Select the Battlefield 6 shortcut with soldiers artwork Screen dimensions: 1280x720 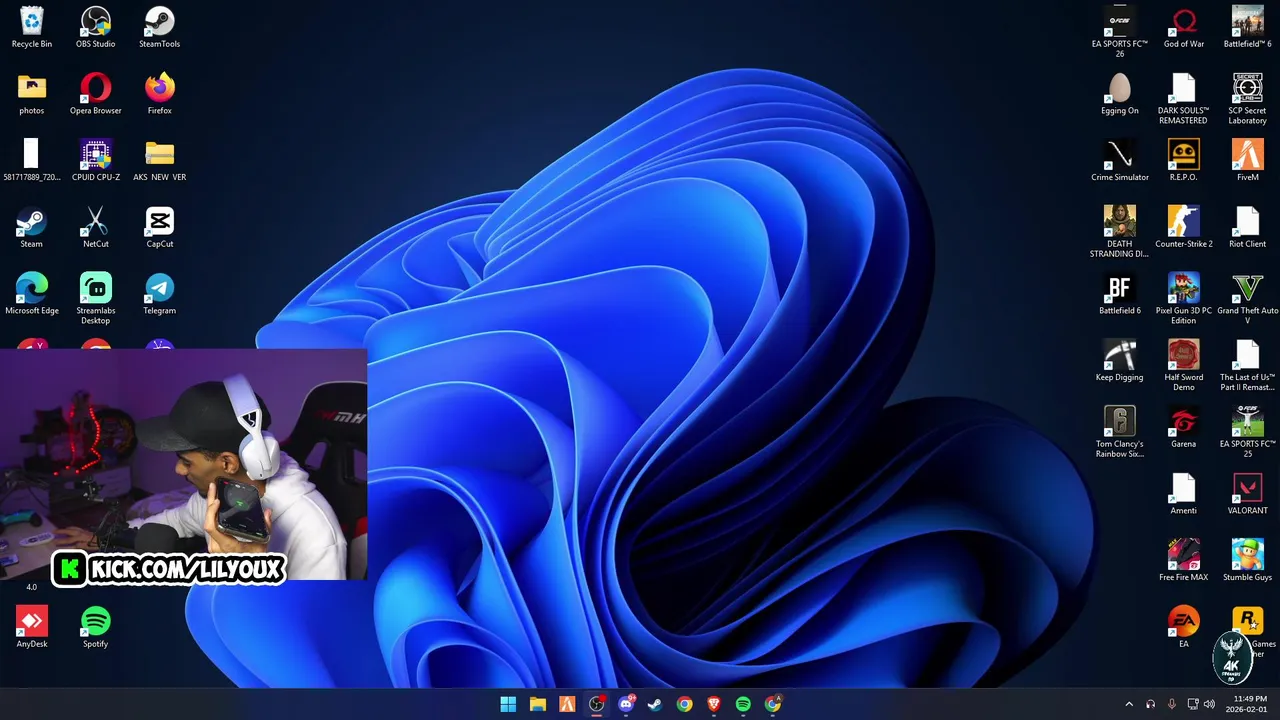(x=1248, y=27)
